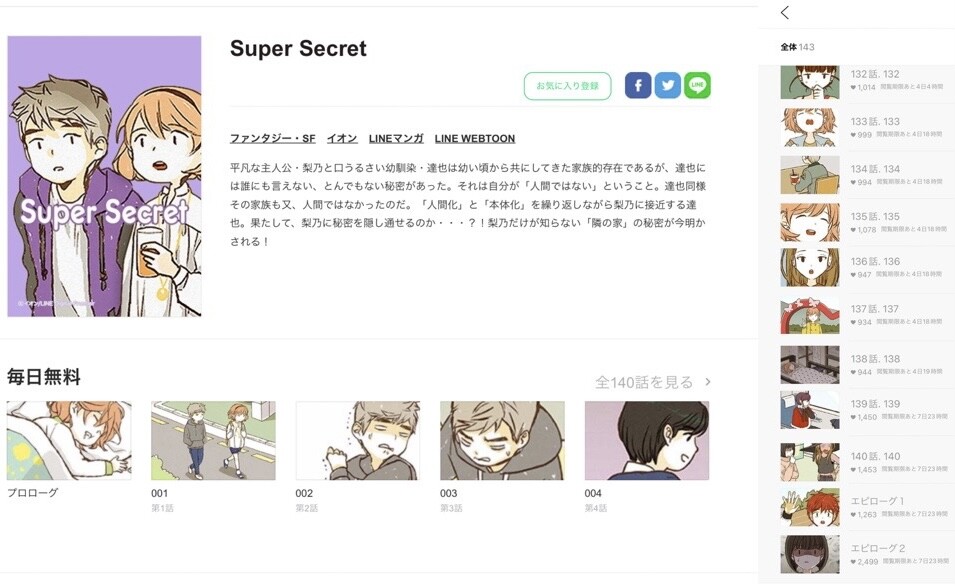Image resolution: width=955 pixels, height=586 pixels.
Task: Open the ファンタジー・SF genre link
Action: (x=272, y=138)
